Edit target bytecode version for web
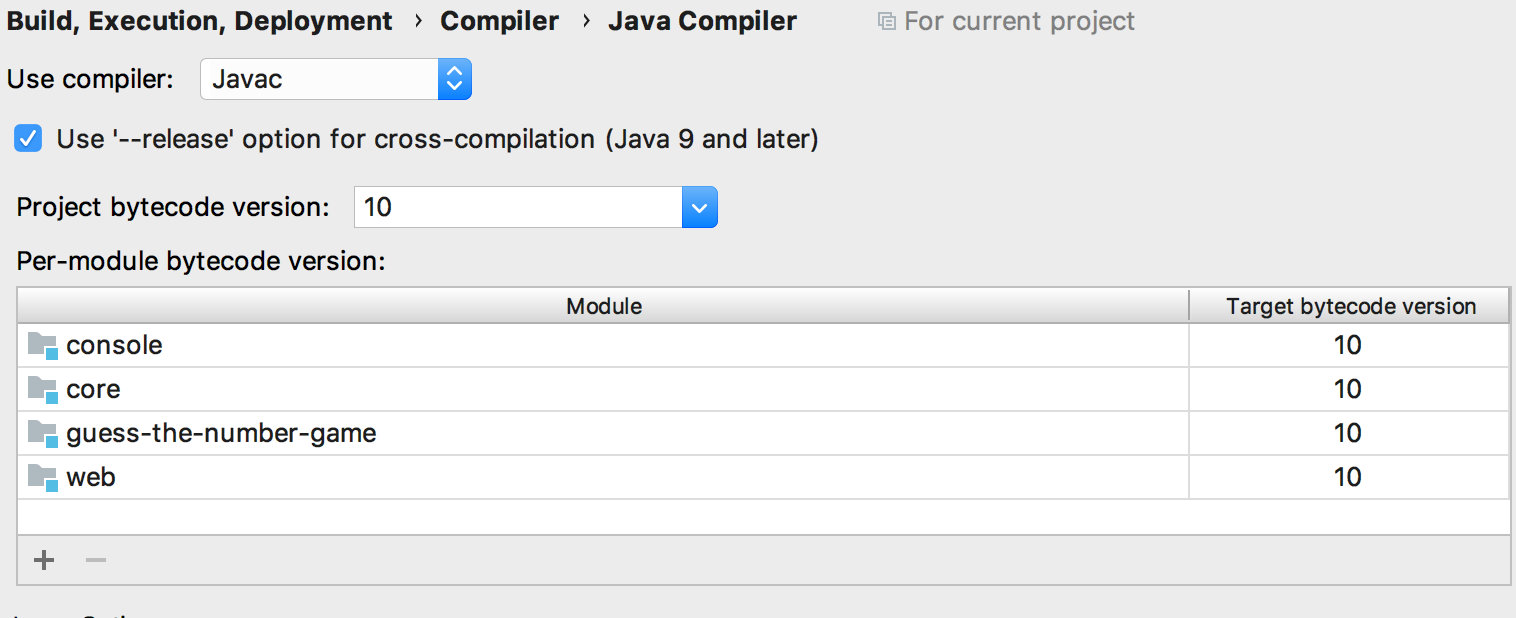Image resolution: width=1516 pixels, height=618 pixels. point(1347,478)
